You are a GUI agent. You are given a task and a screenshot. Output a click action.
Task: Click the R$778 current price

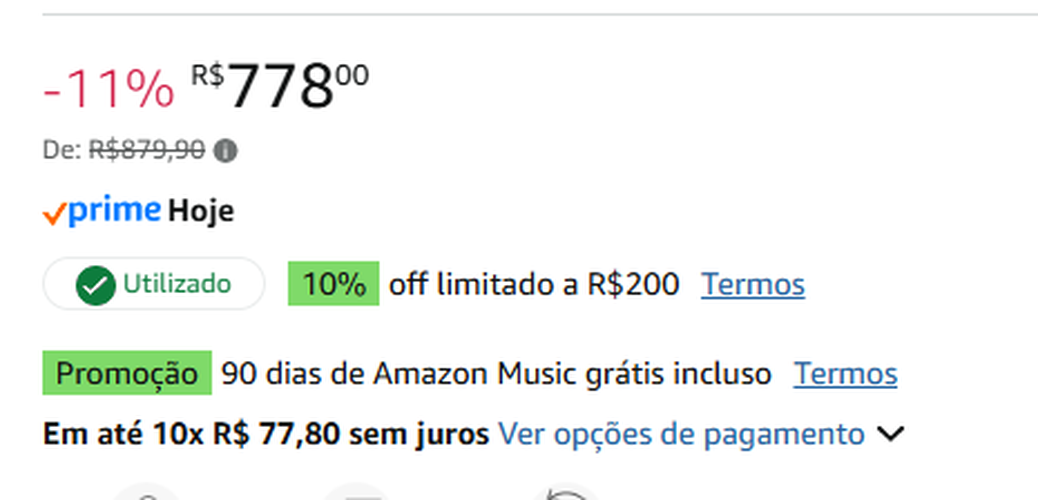[280, 86]
